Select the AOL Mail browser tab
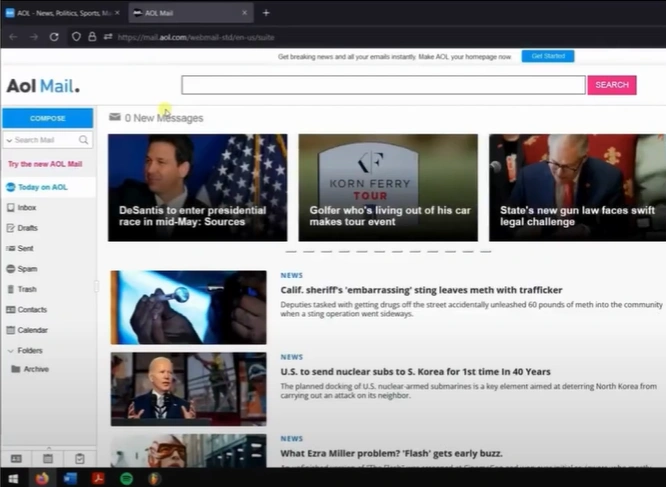Image resolution: width=666 pixels, height=487 pixels. click(x=190, y=13)
